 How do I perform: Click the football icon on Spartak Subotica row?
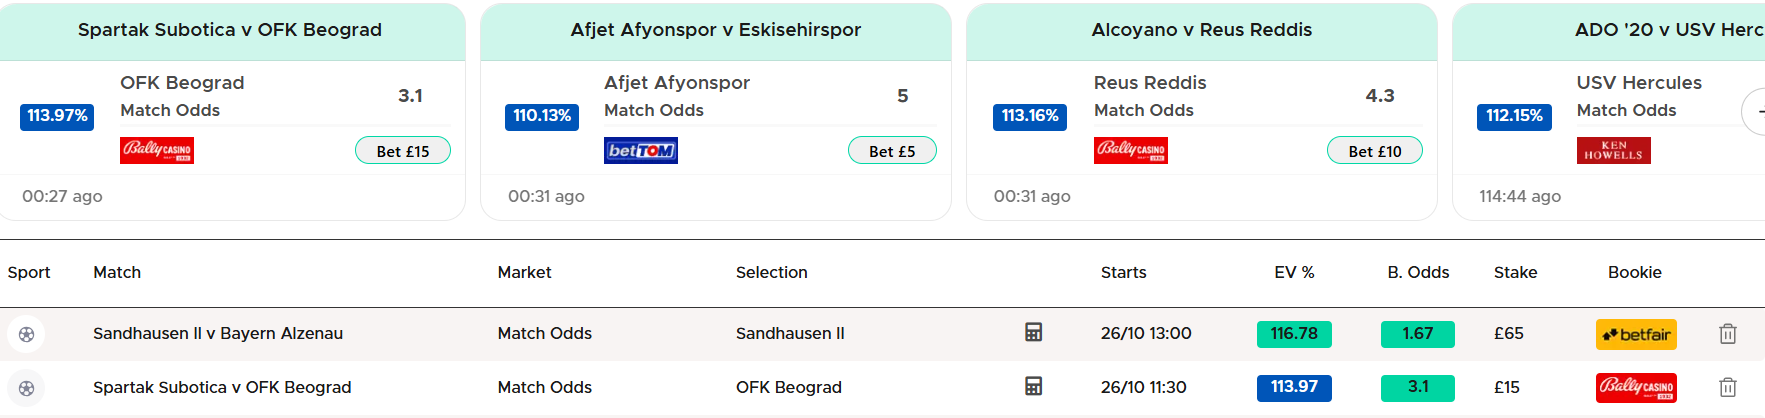pyautogui.click(x=27, y=388)
